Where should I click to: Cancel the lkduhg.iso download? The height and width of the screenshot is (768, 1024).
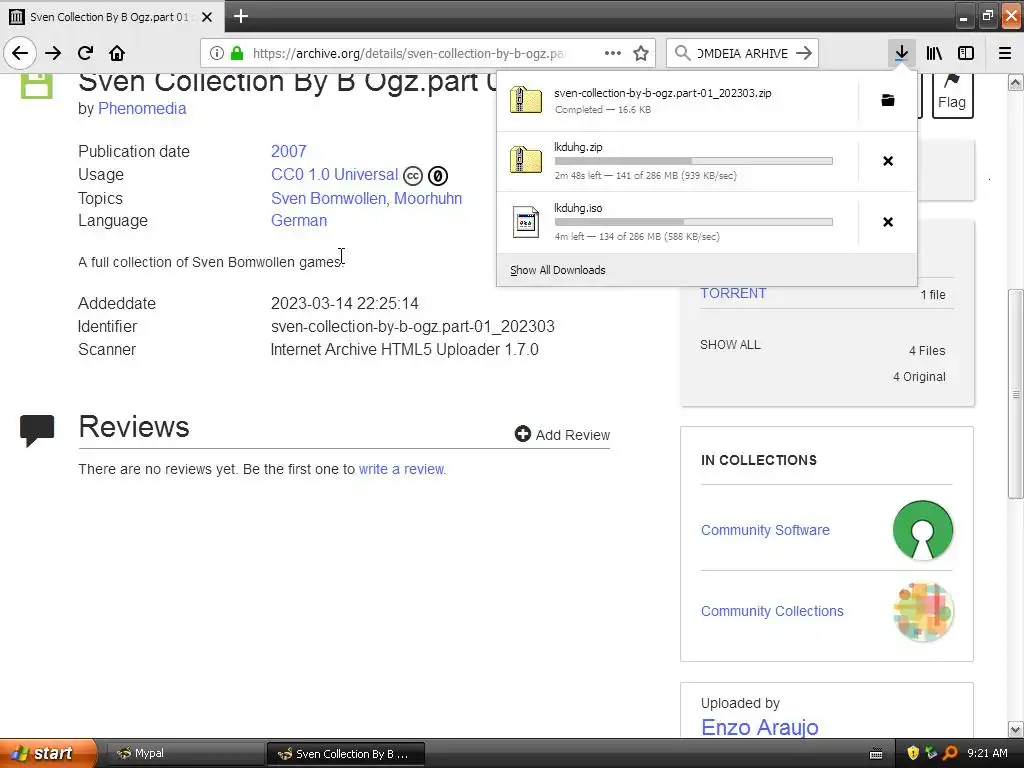coord(888,222)
